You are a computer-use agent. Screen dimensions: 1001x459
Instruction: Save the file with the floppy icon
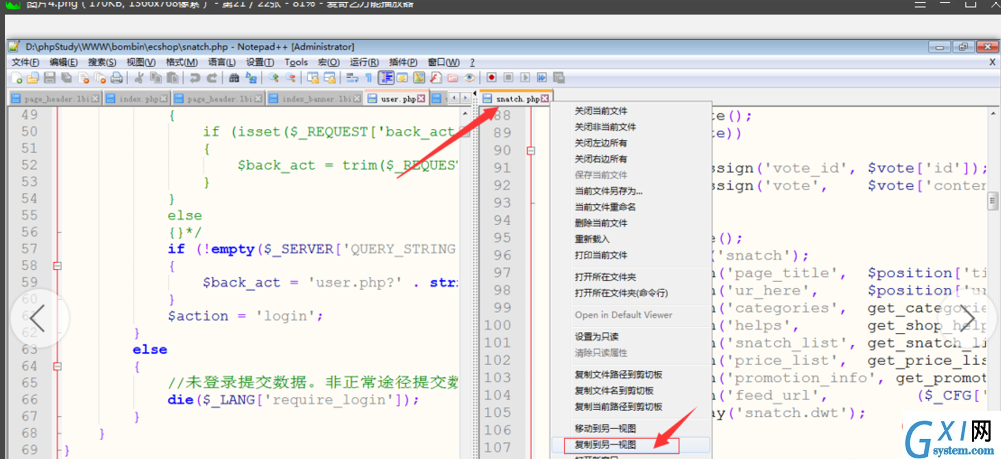click(x=49, y=78)
